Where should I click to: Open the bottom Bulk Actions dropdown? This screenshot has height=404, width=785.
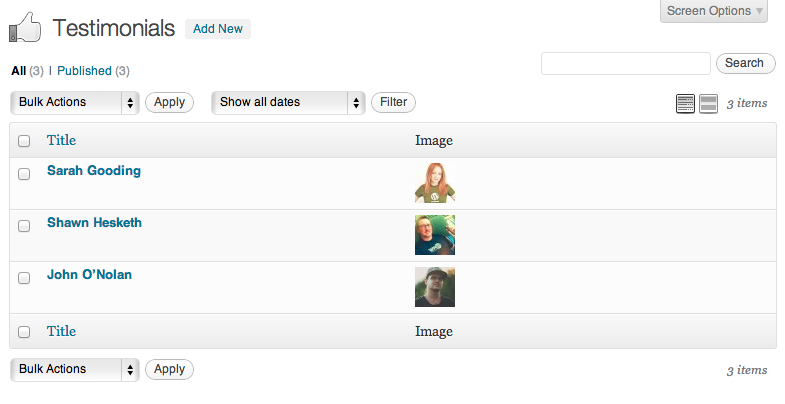[74, 369]
